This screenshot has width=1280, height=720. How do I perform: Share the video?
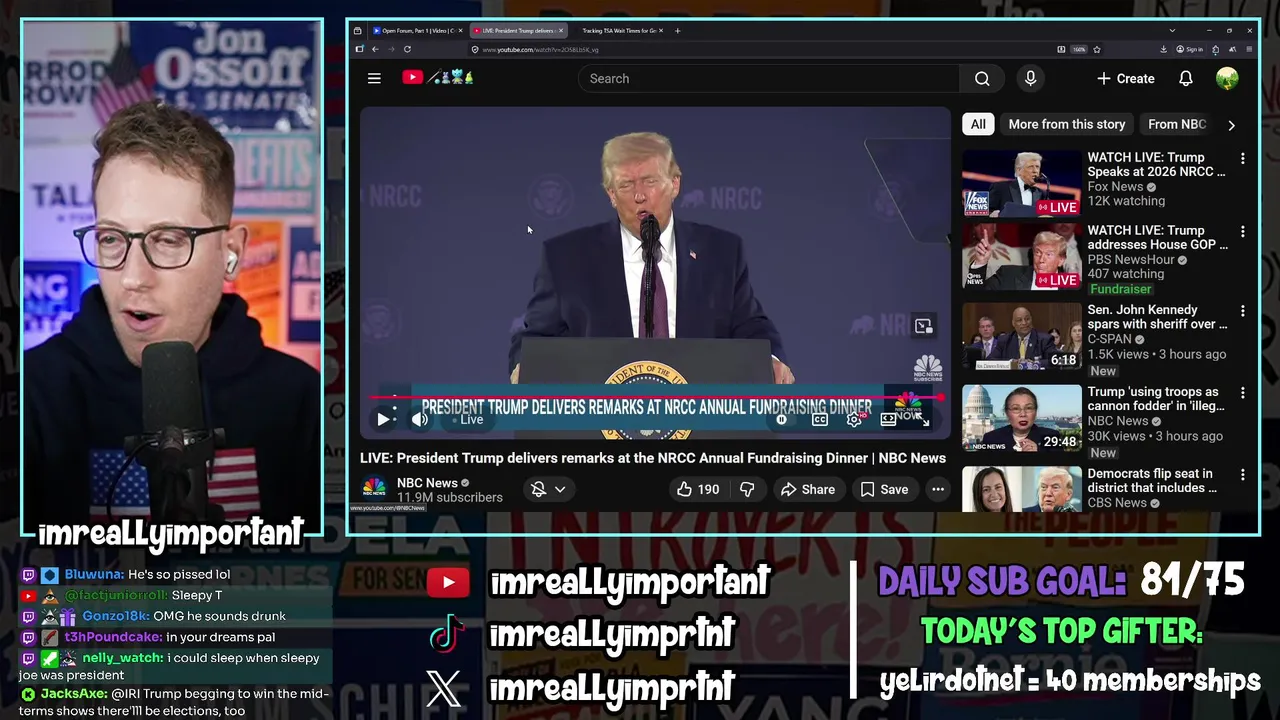tap(808, 489)
